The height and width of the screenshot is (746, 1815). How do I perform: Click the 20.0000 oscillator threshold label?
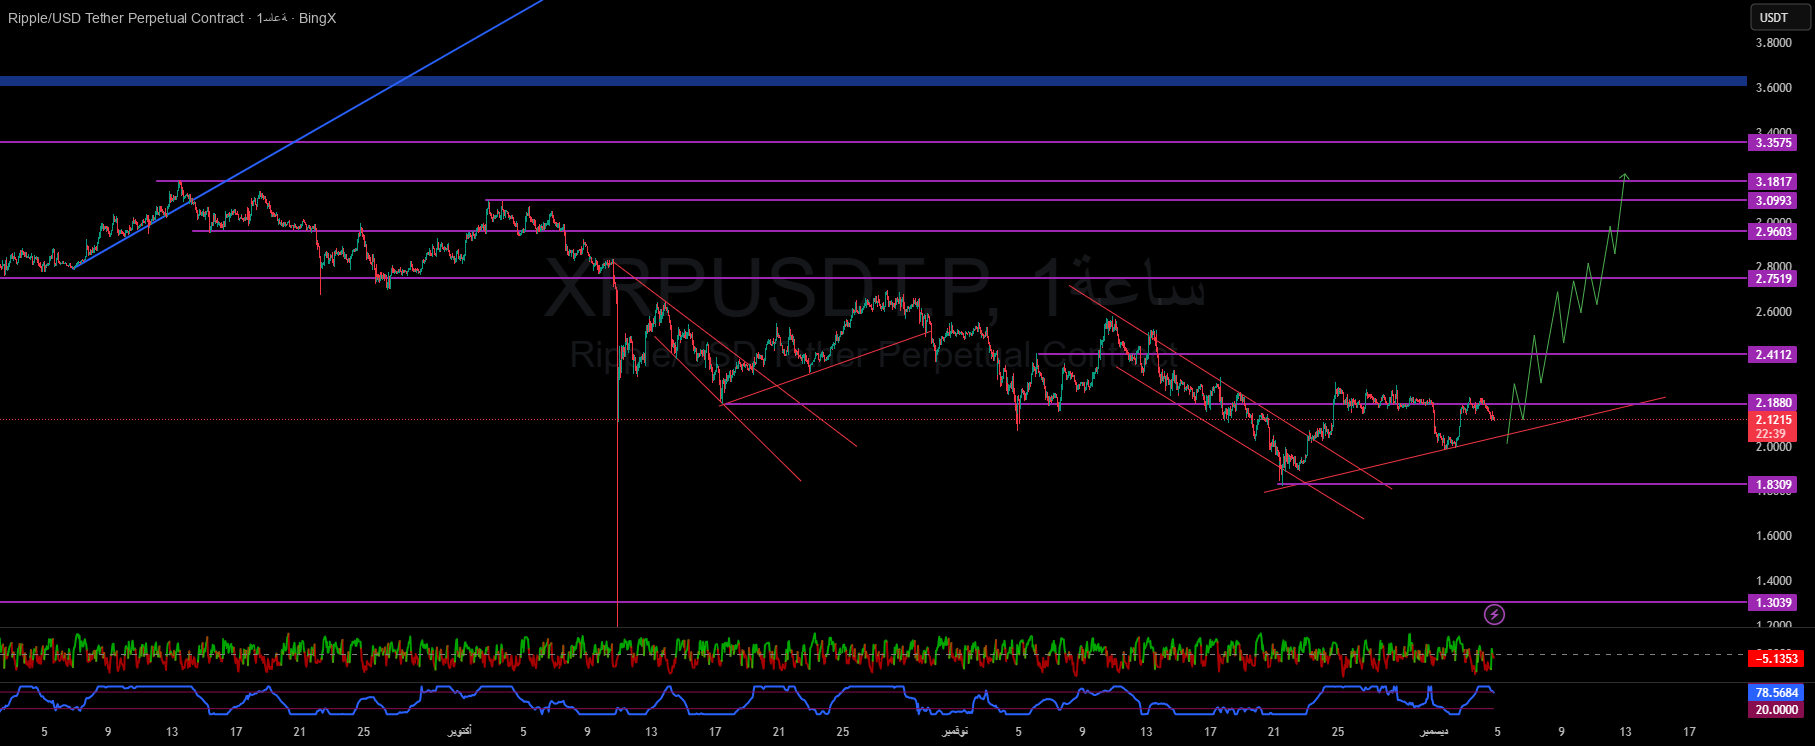tap(1777, 710)
